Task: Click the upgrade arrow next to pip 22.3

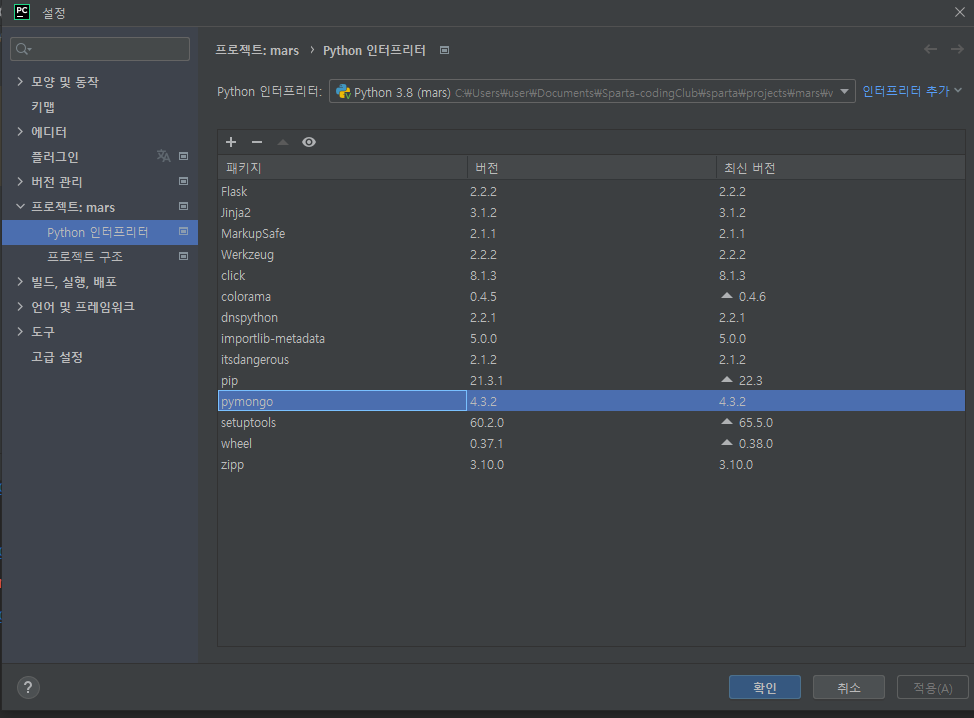Action: pos(727,379)
